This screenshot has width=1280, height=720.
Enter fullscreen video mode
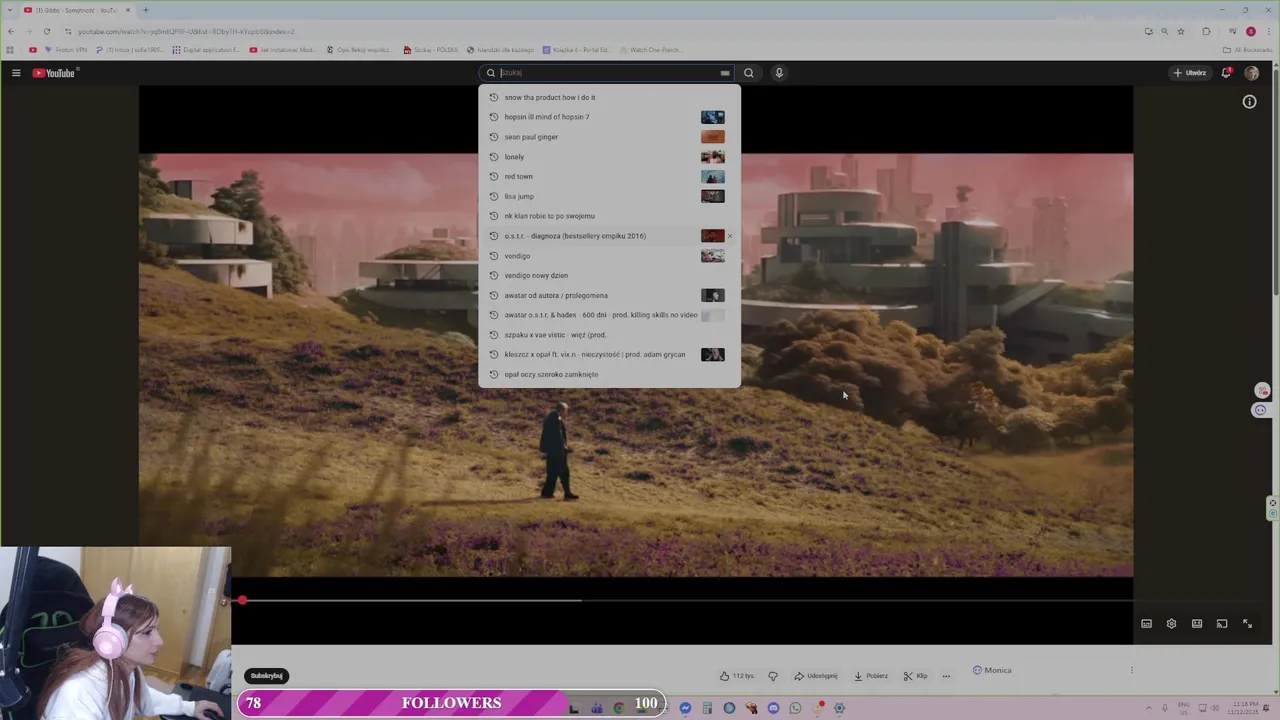1247,624
